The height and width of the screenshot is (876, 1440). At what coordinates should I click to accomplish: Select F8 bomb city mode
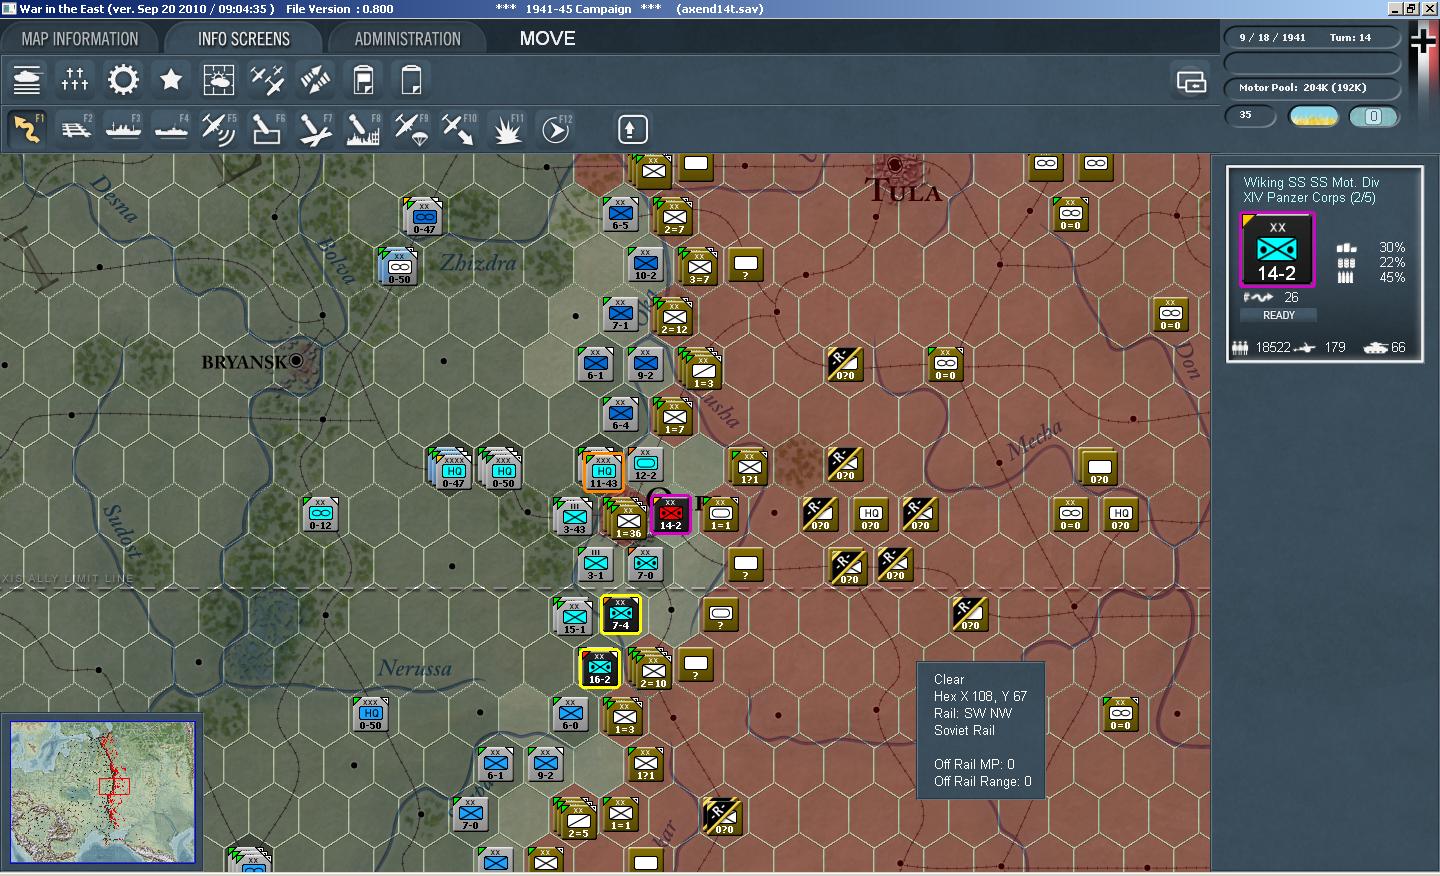click(x=363, y=129)
